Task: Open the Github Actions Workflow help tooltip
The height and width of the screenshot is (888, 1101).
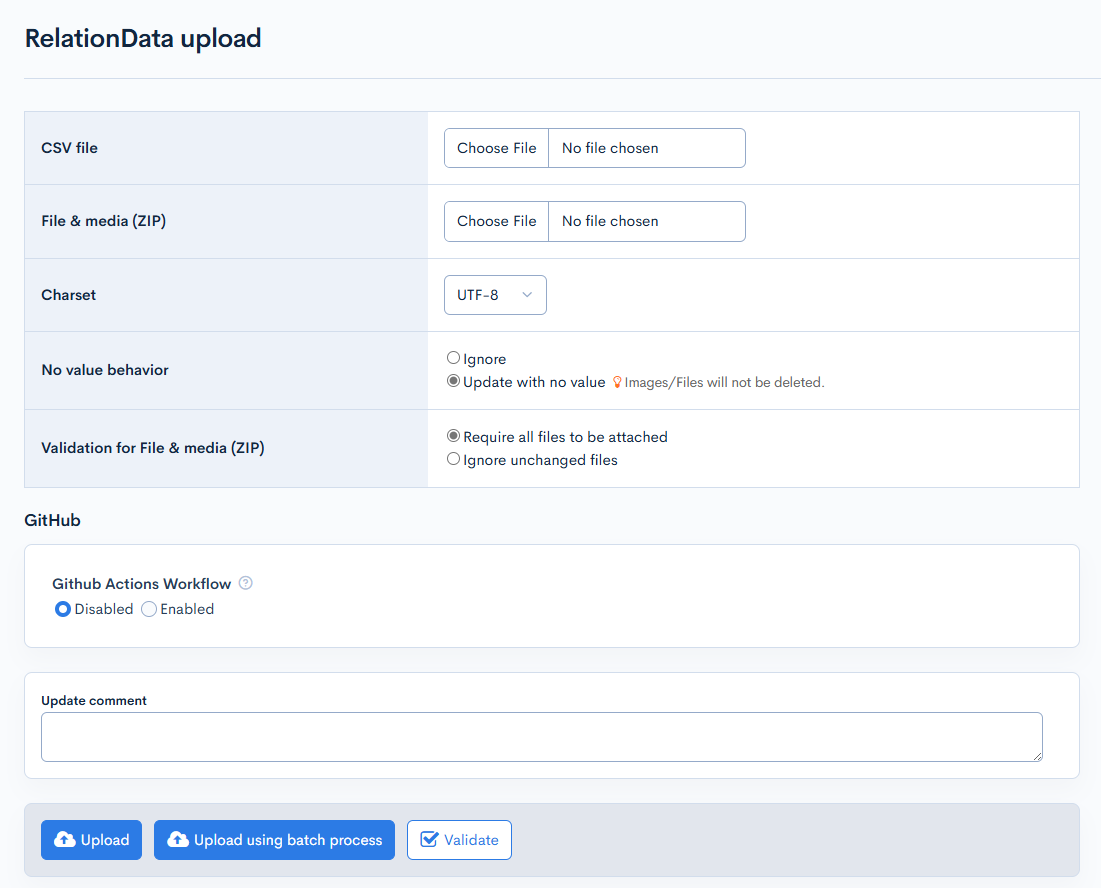Action: click(245, 583)
